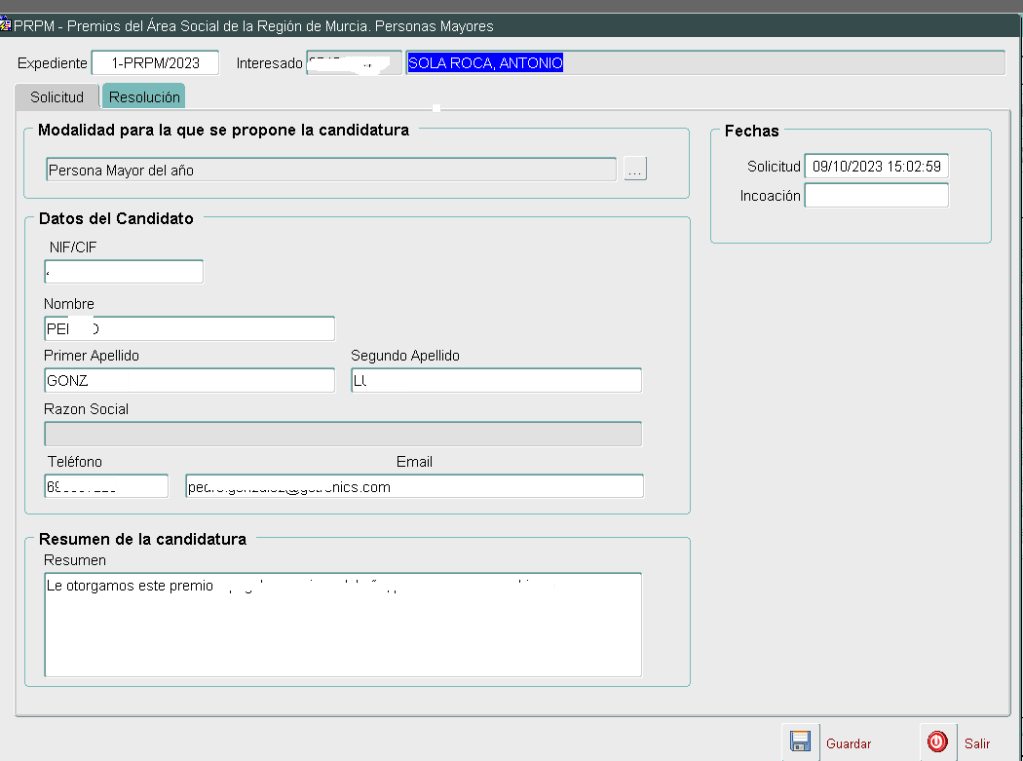Click the red Salir power icon
Image resolution: width=1023 pixels, height=761 pixels.
tap(937, 742)
